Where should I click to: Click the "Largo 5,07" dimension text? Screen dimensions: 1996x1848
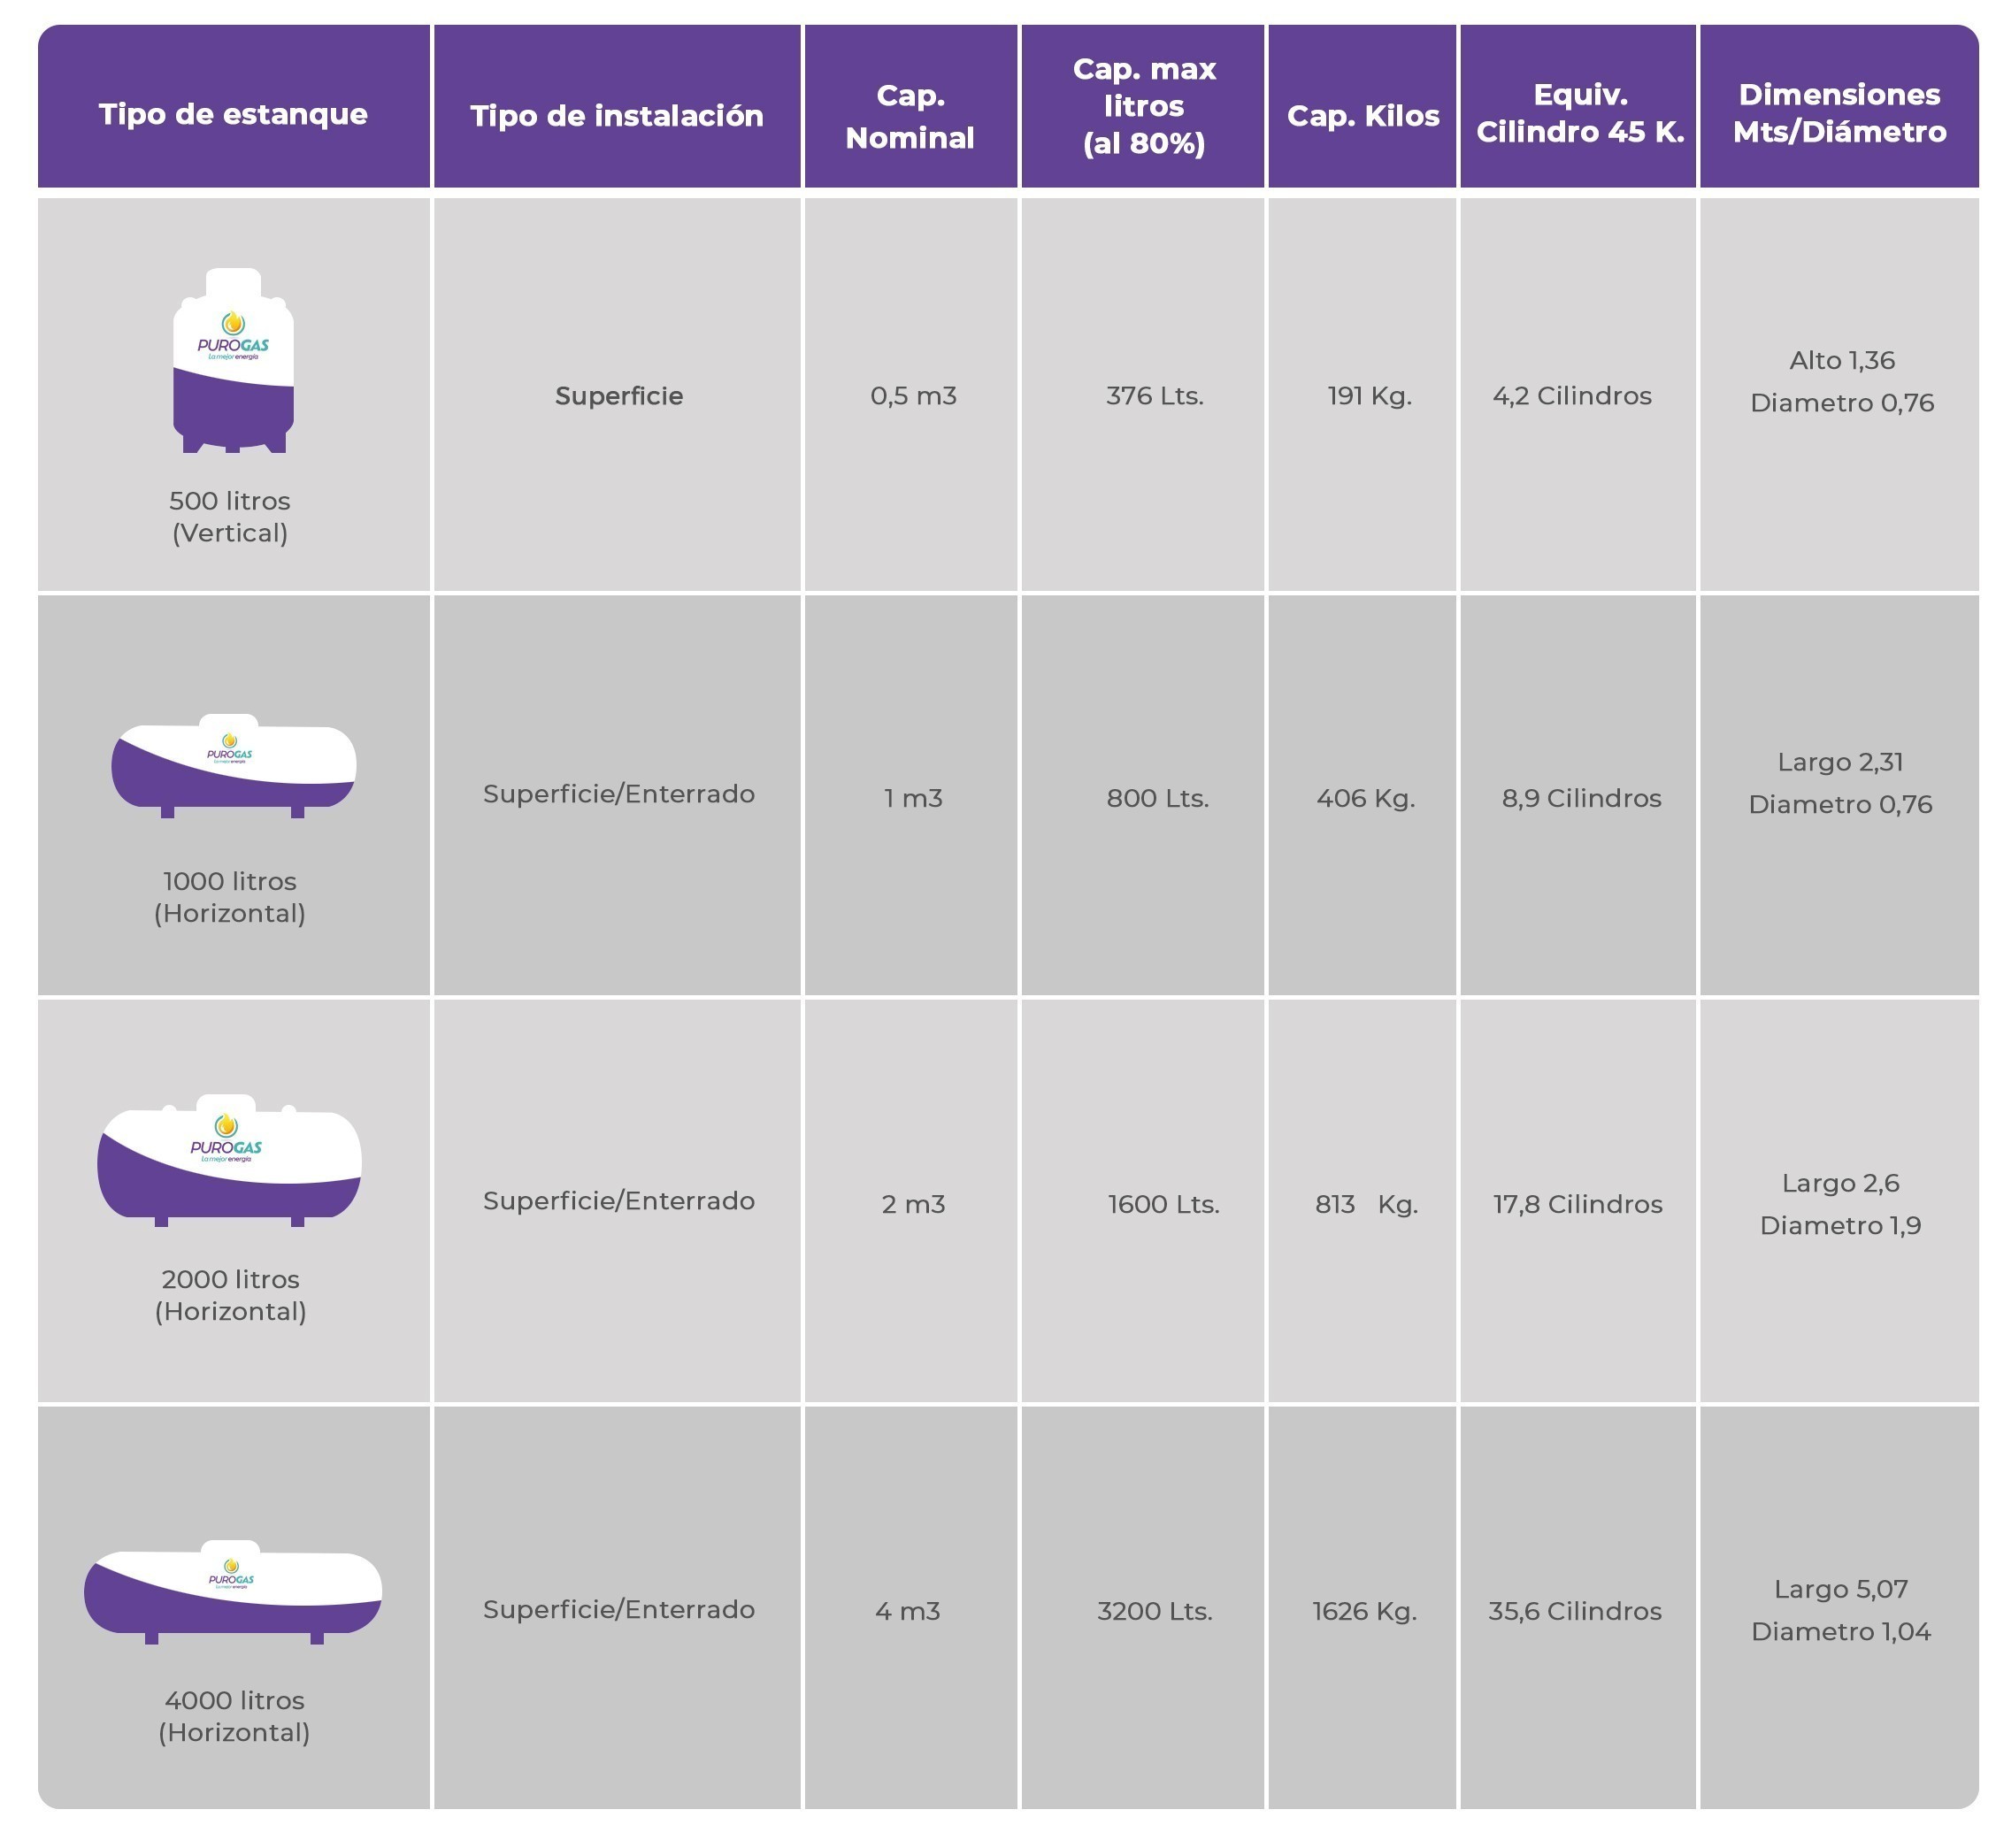point(1840,1590)
